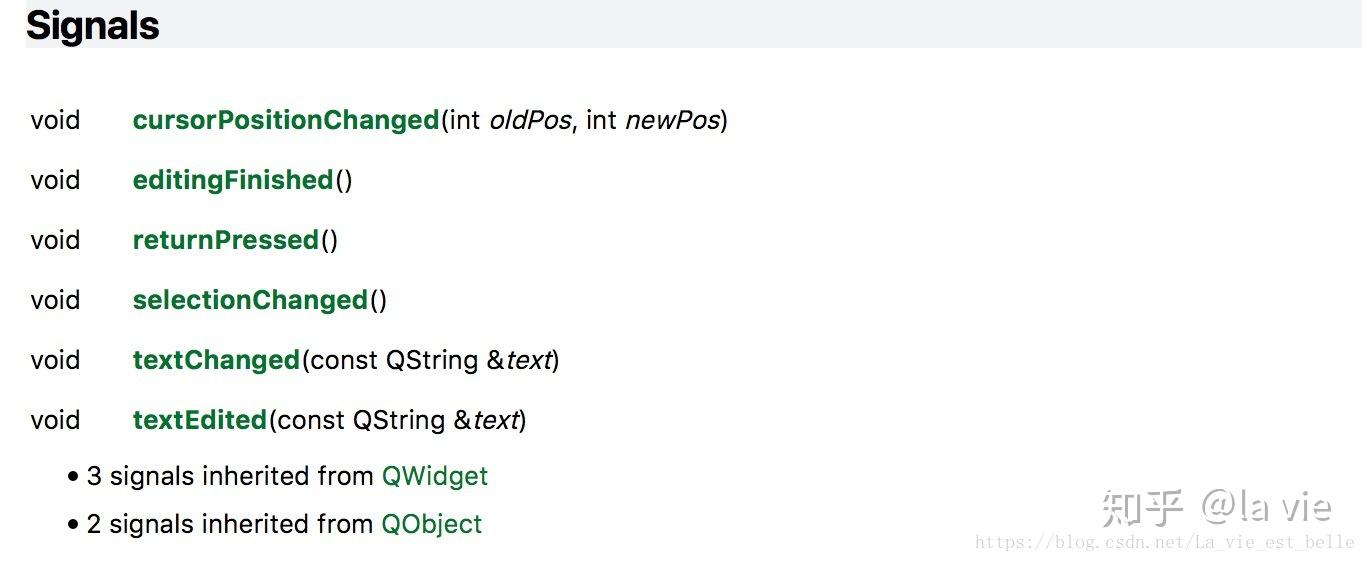Go to the returnPressed signal entry
This screenshot has height=562, width=1366.
(225, 241)
